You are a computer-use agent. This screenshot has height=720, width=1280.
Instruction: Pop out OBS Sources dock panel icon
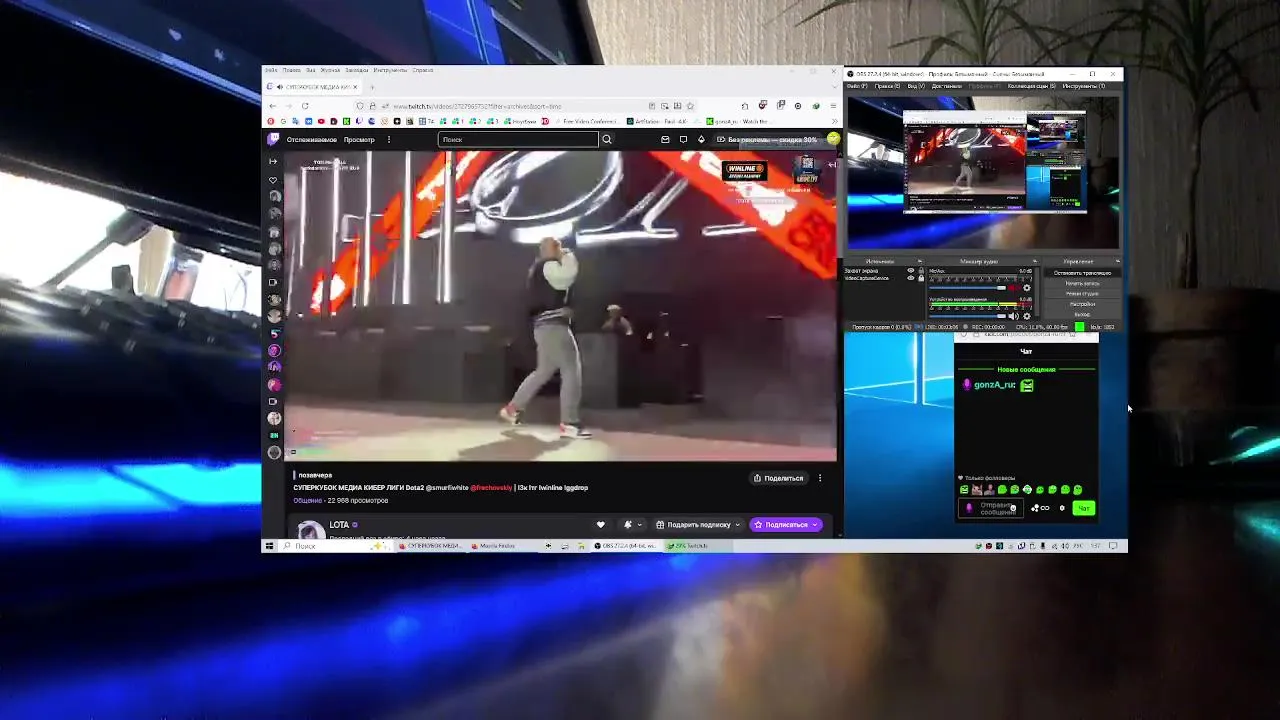pos(919,261)
